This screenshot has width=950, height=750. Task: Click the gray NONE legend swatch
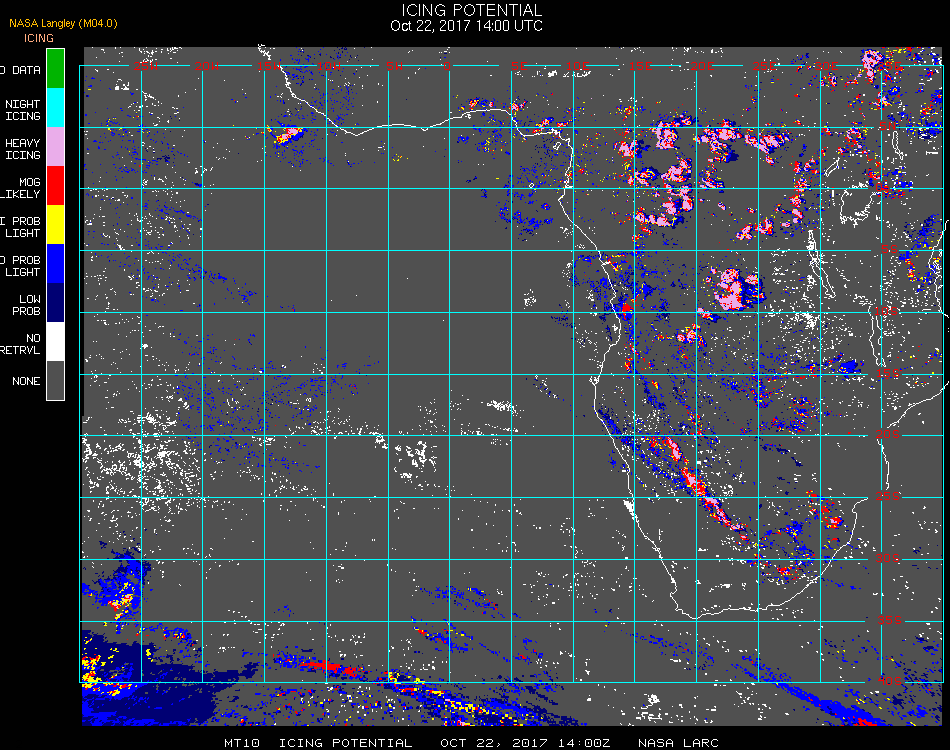point(55,380)
